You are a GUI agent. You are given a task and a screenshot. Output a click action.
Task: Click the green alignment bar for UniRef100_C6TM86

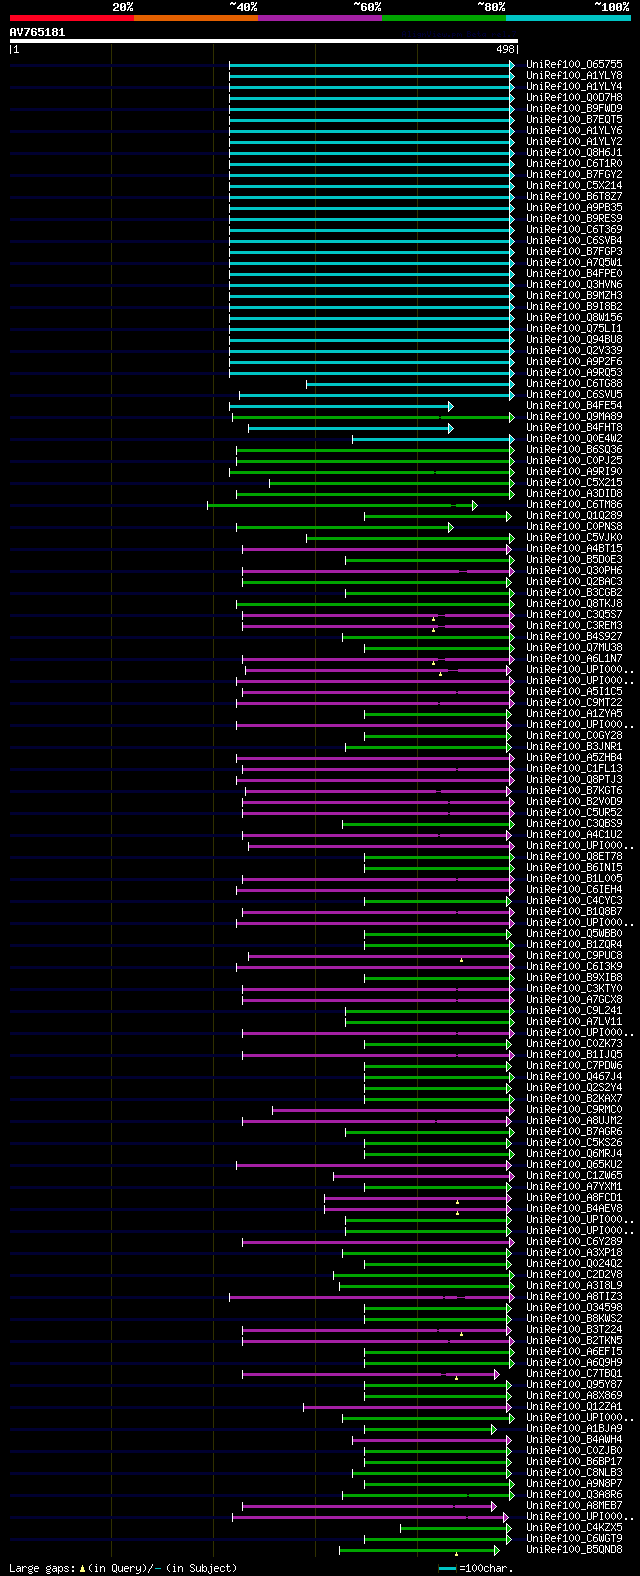[x=342, y=505]
